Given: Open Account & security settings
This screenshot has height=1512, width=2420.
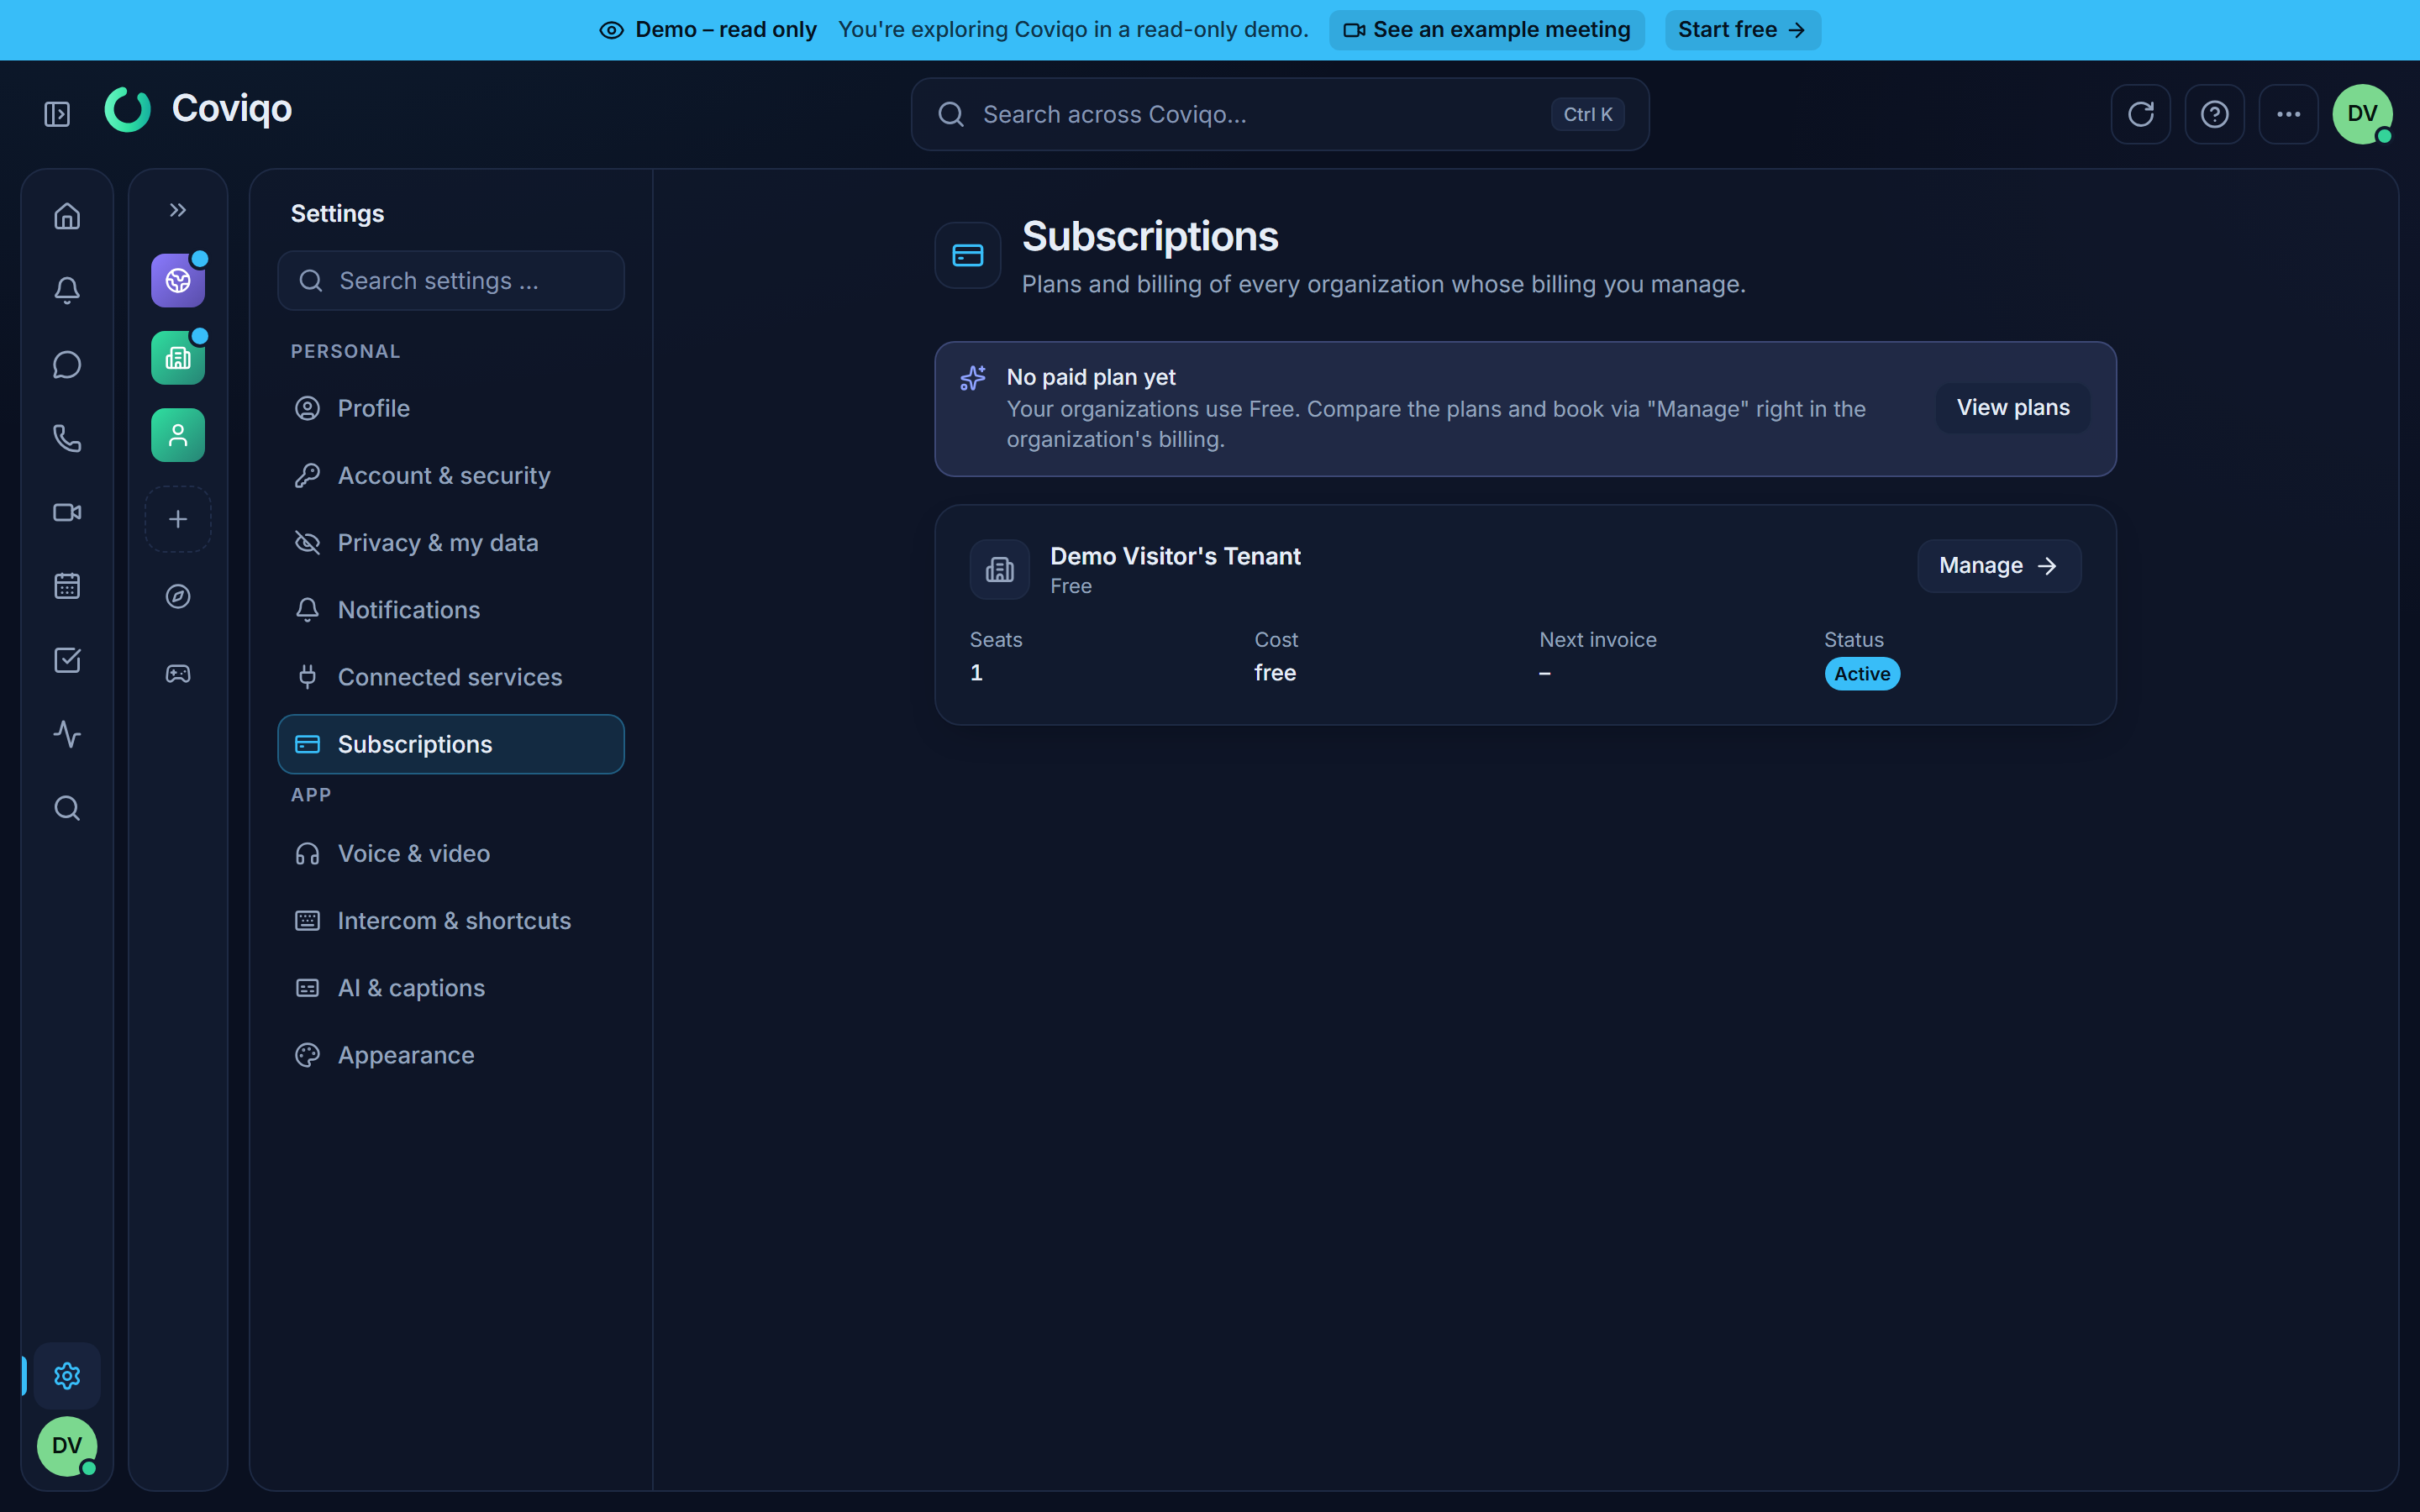Looking at the screenshot, I should pyautogui.click(x=451, y=475).
